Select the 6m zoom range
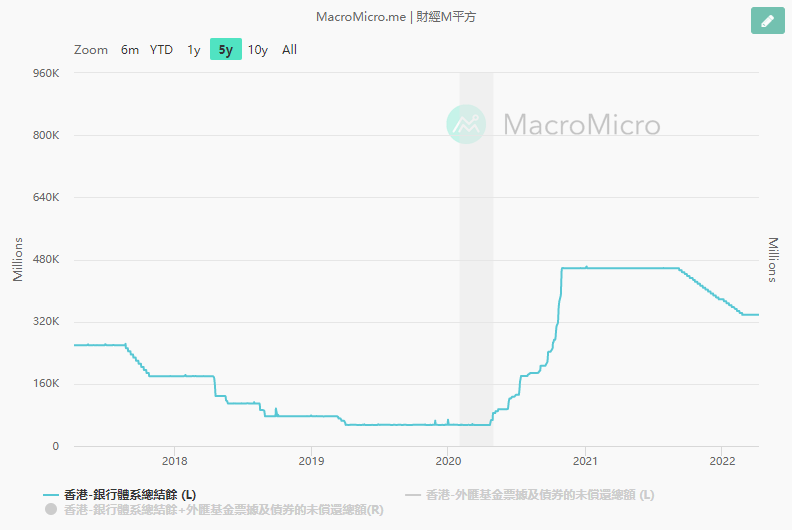 click(x=130, y=50)
